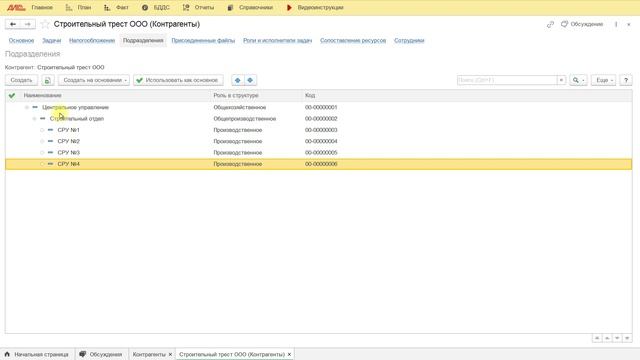The image size is (640, 360).
Task: Close the Контрагенты bottom tab
Action: point(171,354)
